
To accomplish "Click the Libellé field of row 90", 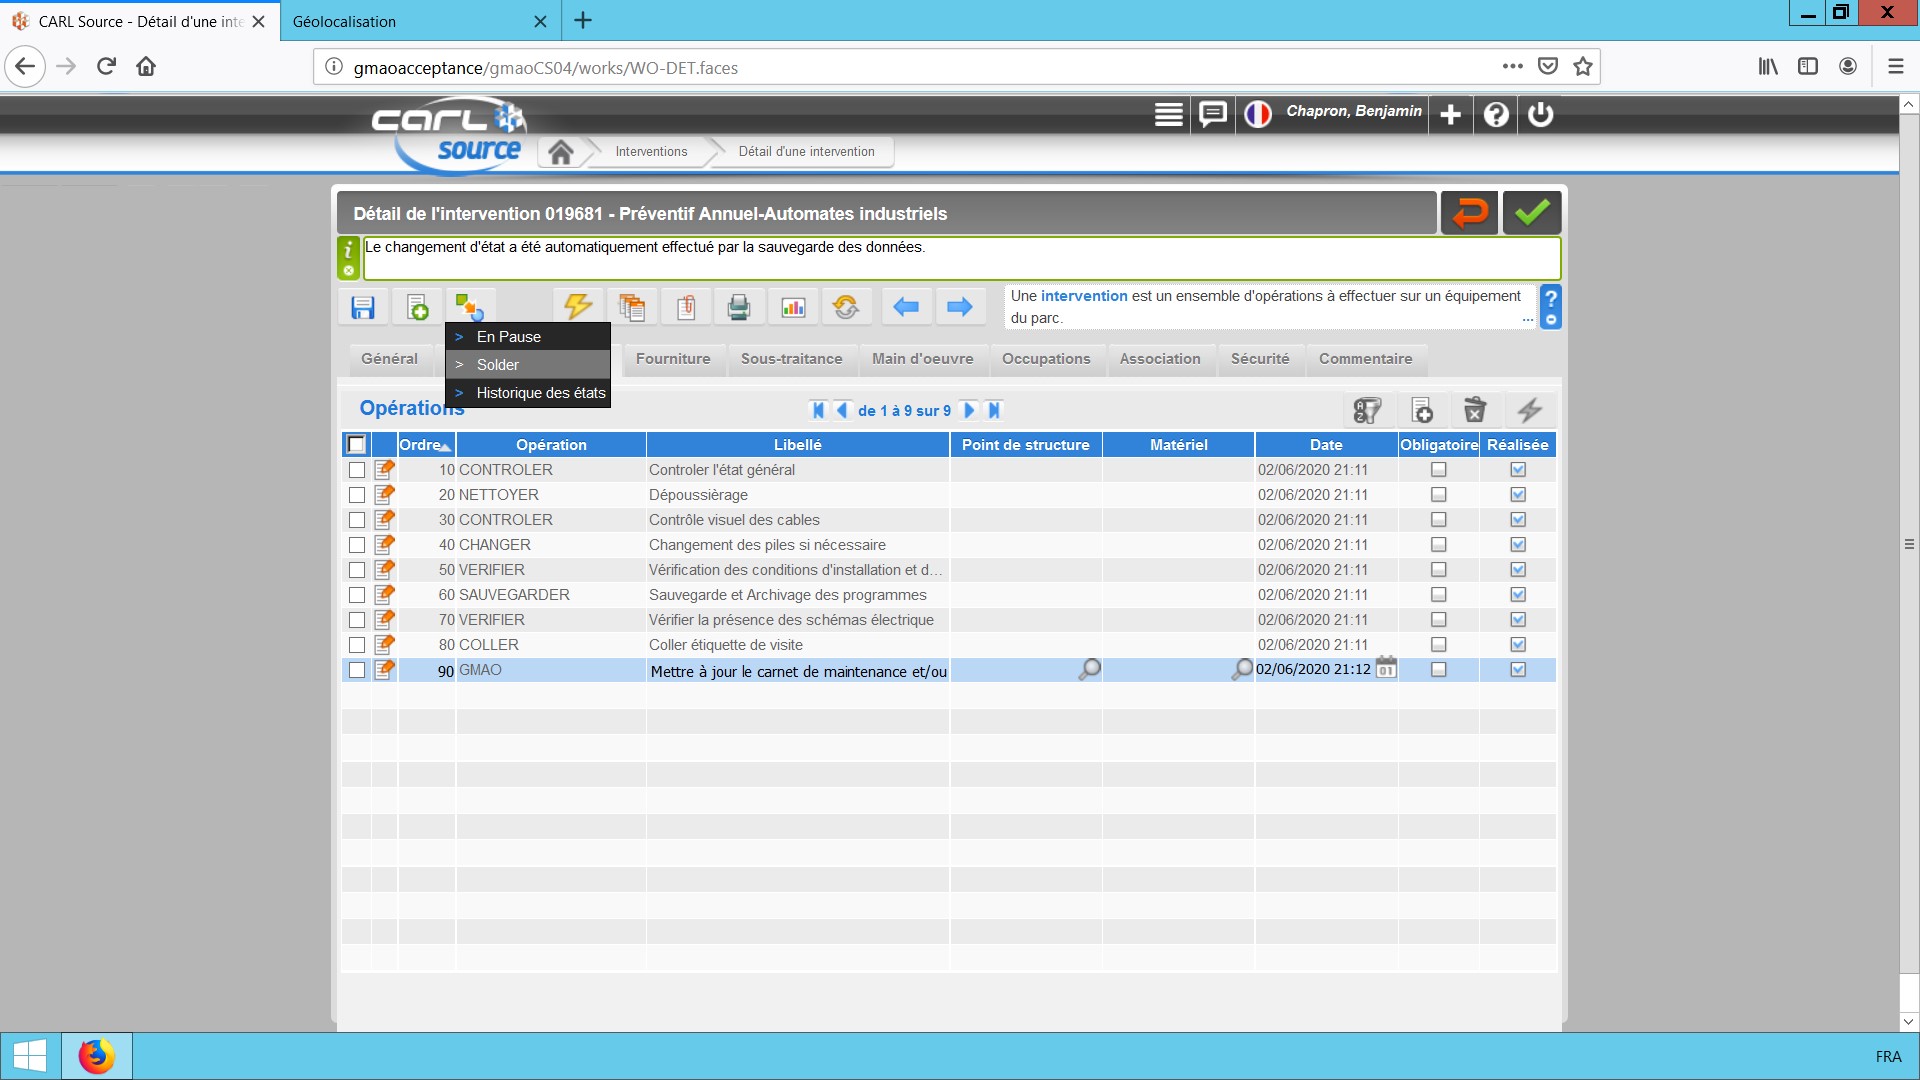I will 797,671.
